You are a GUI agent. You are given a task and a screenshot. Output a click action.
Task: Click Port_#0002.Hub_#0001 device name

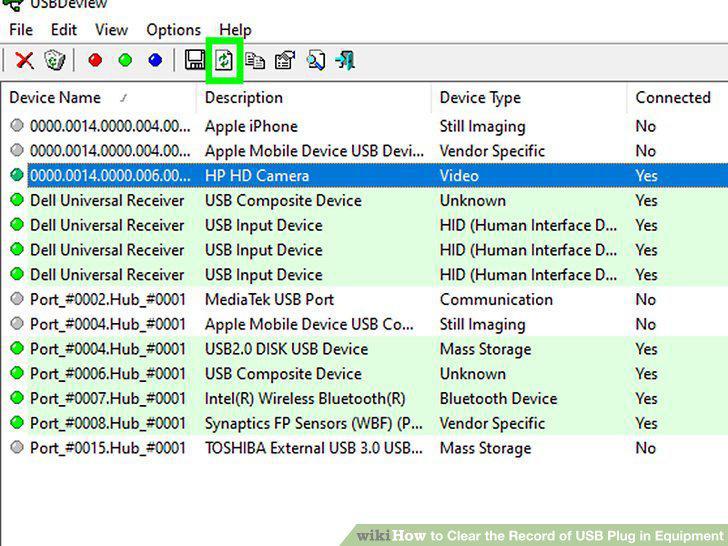pyautogui.click(x=108, y=299)
